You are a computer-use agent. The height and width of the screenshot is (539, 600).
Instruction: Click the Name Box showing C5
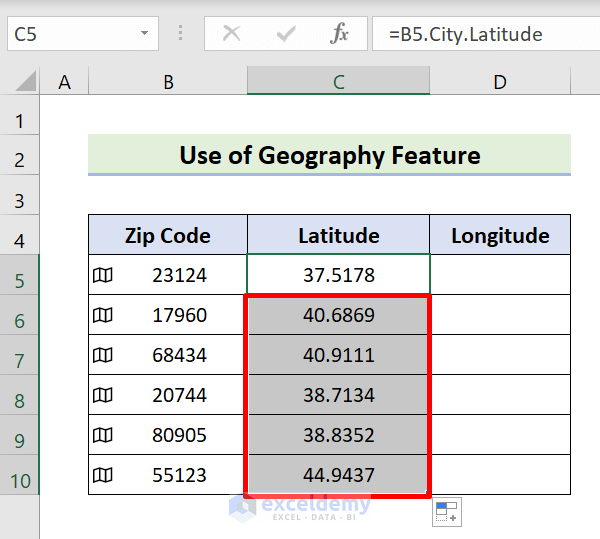(70, 34)
